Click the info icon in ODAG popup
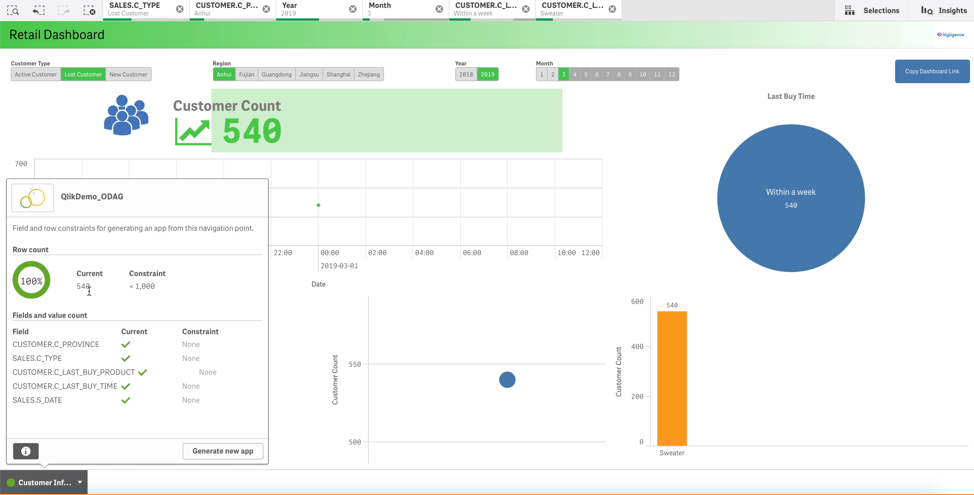The width and height of the screenshot is (974, 495). [26, 451]
